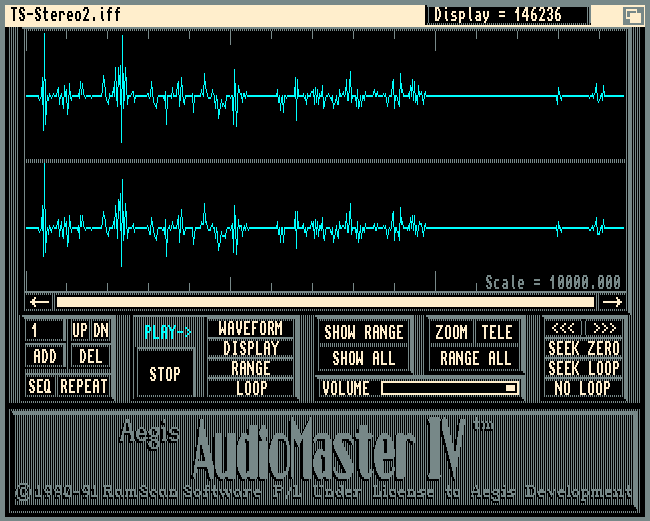Image resolution: width=650 pixels, height=521 pixels.
Task: Click the <<< seek backward button
Action: tap(563, 328)
